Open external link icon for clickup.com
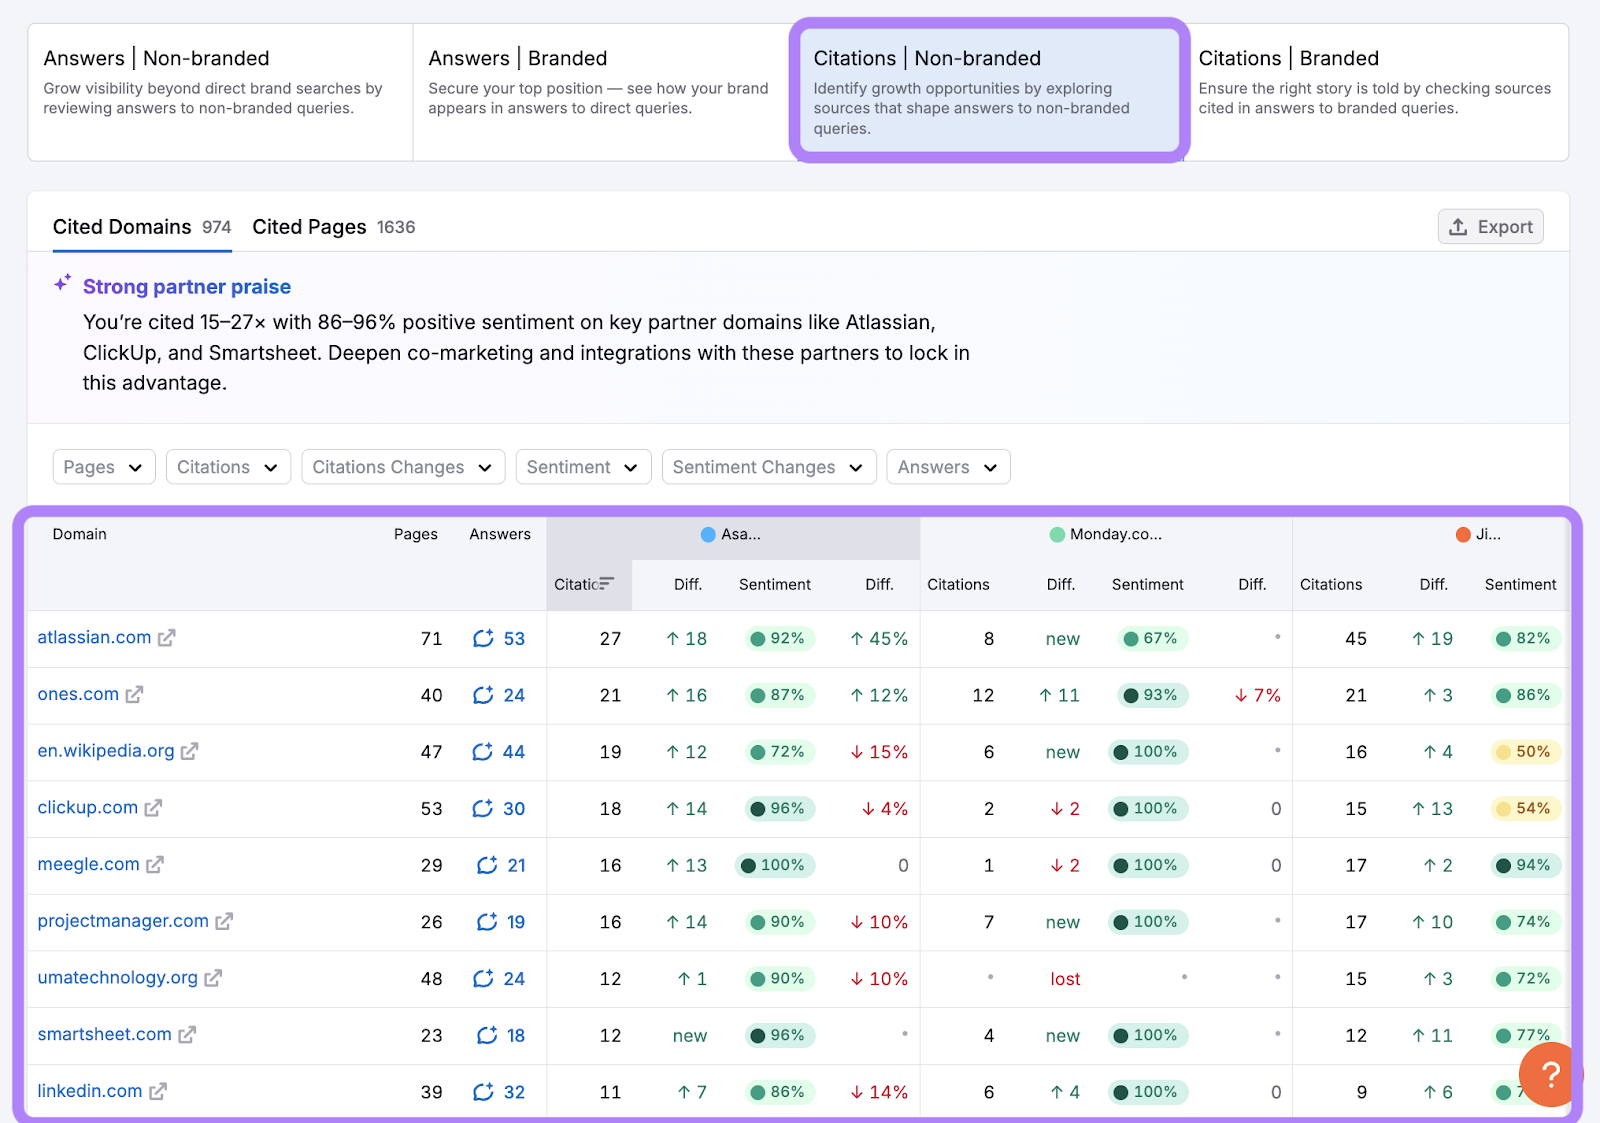 coord(153,808)
